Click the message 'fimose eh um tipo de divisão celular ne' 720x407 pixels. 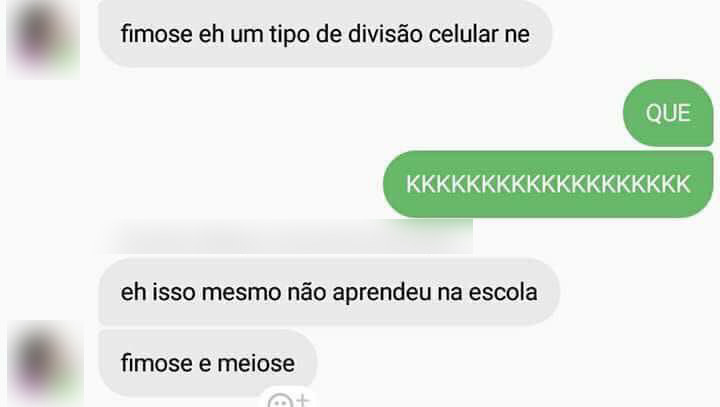click(325, 34)
